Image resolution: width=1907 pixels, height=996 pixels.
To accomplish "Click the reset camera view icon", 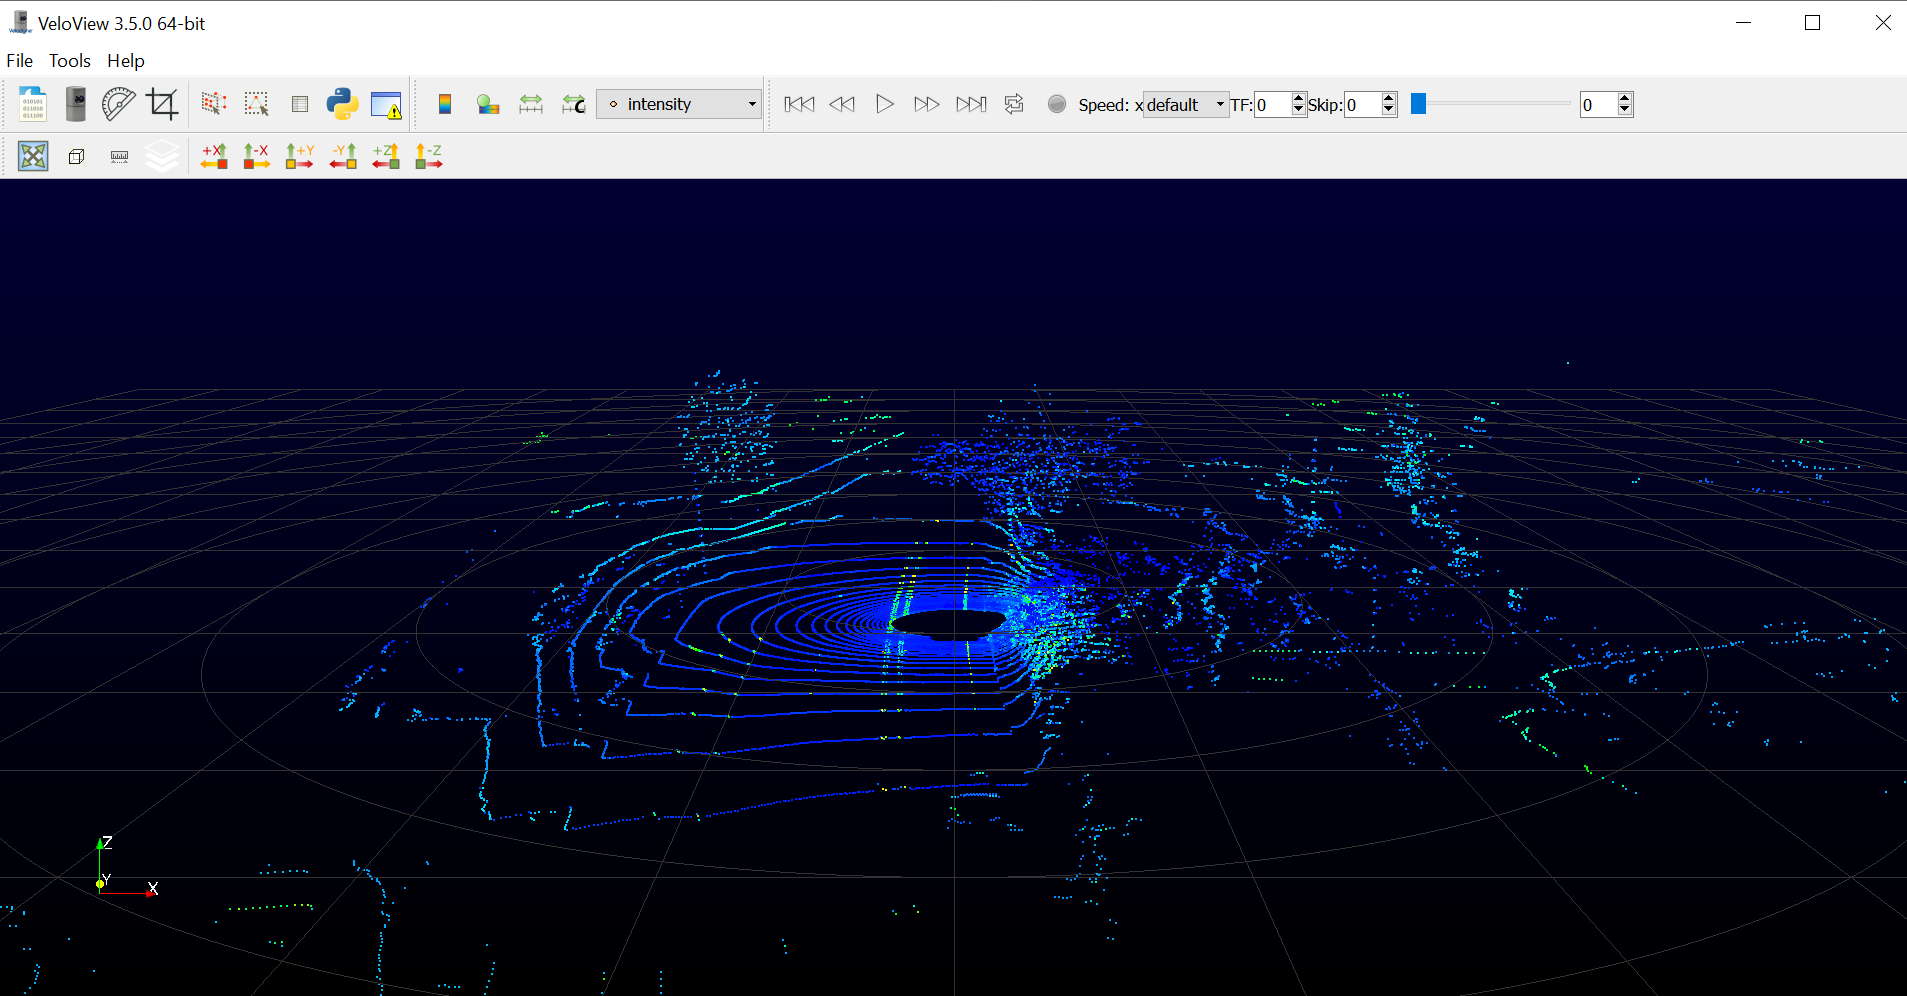I will point(33,156).
